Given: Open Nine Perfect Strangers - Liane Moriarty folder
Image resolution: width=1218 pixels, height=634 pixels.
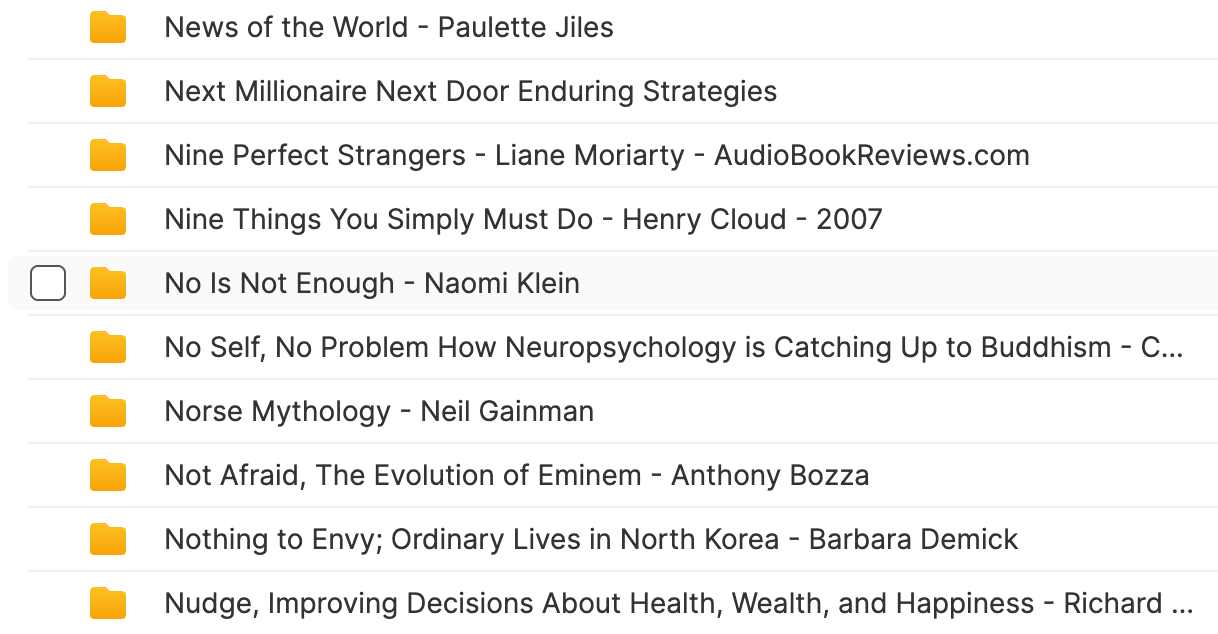Looking at the screenshot, I should point(597,155).
